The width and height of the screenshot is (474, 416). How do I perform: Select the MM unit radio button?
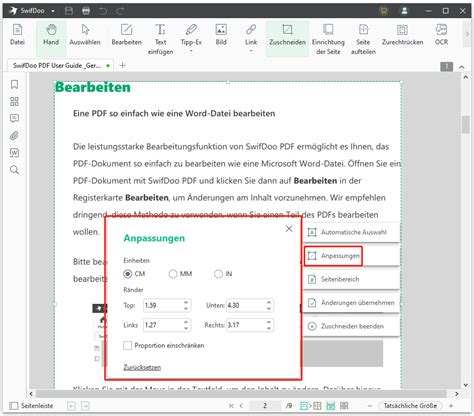[173, 274]
